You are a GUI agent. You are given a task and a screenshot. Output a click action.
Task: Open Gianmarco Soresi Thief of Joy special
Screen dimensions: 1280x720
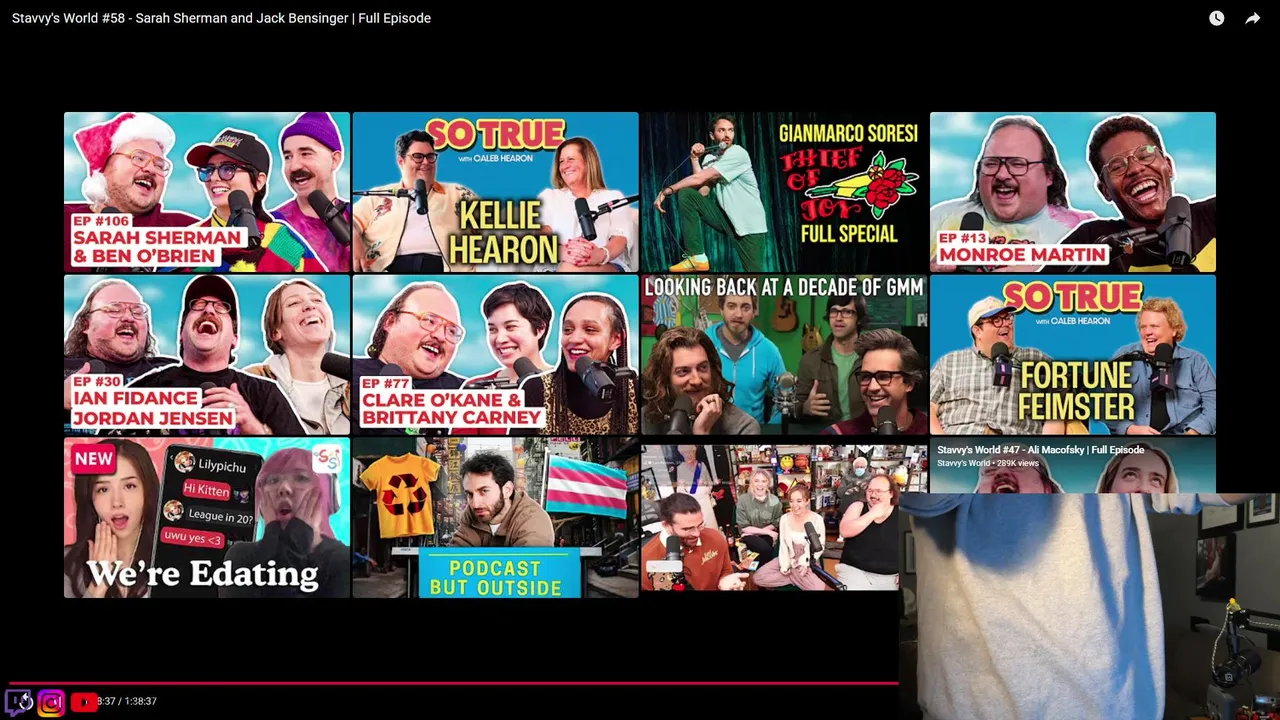coord(784,192)
